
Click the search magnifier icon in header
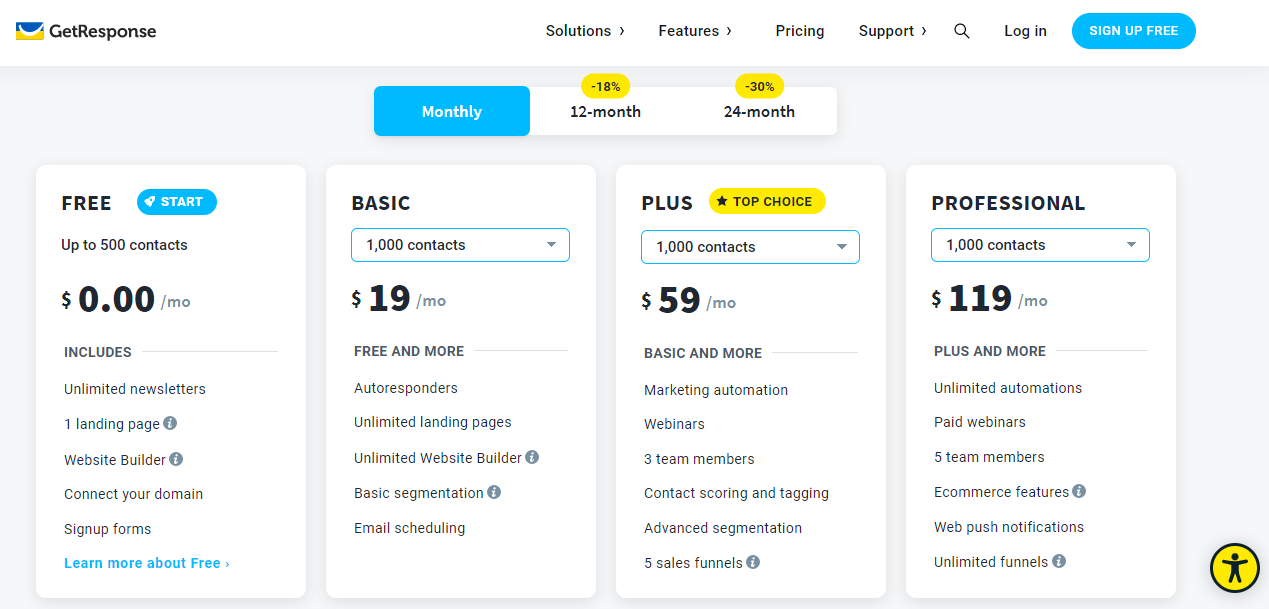pos(961,31)
